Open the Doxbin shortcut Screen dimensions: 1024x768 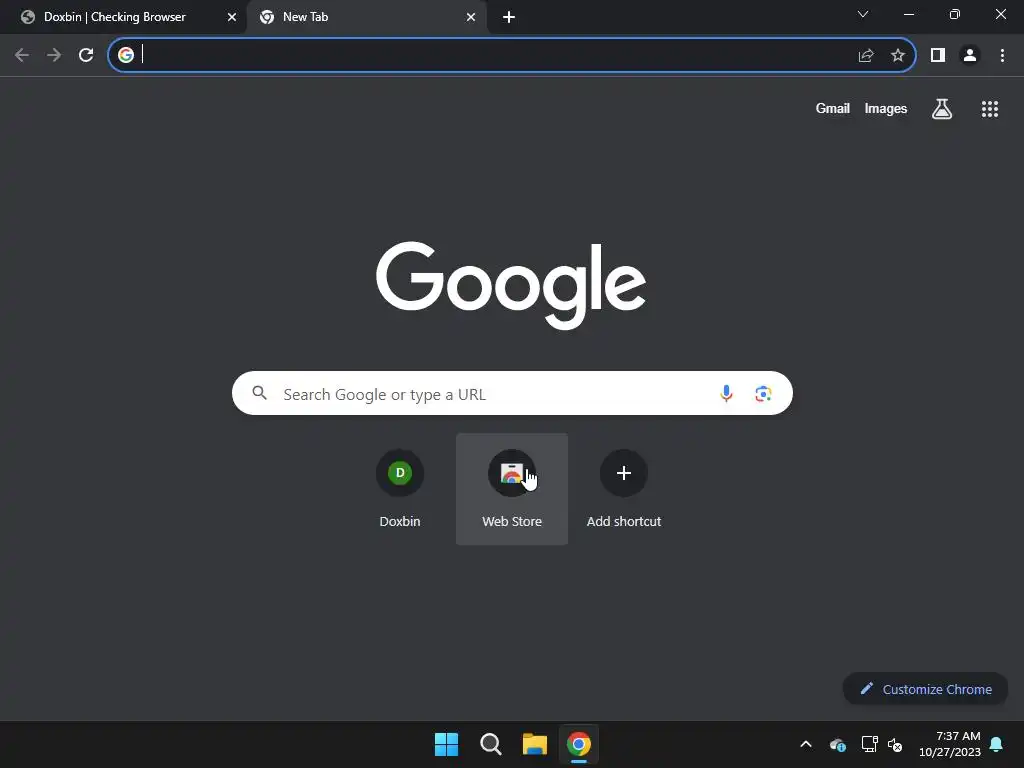pos(400,488)
